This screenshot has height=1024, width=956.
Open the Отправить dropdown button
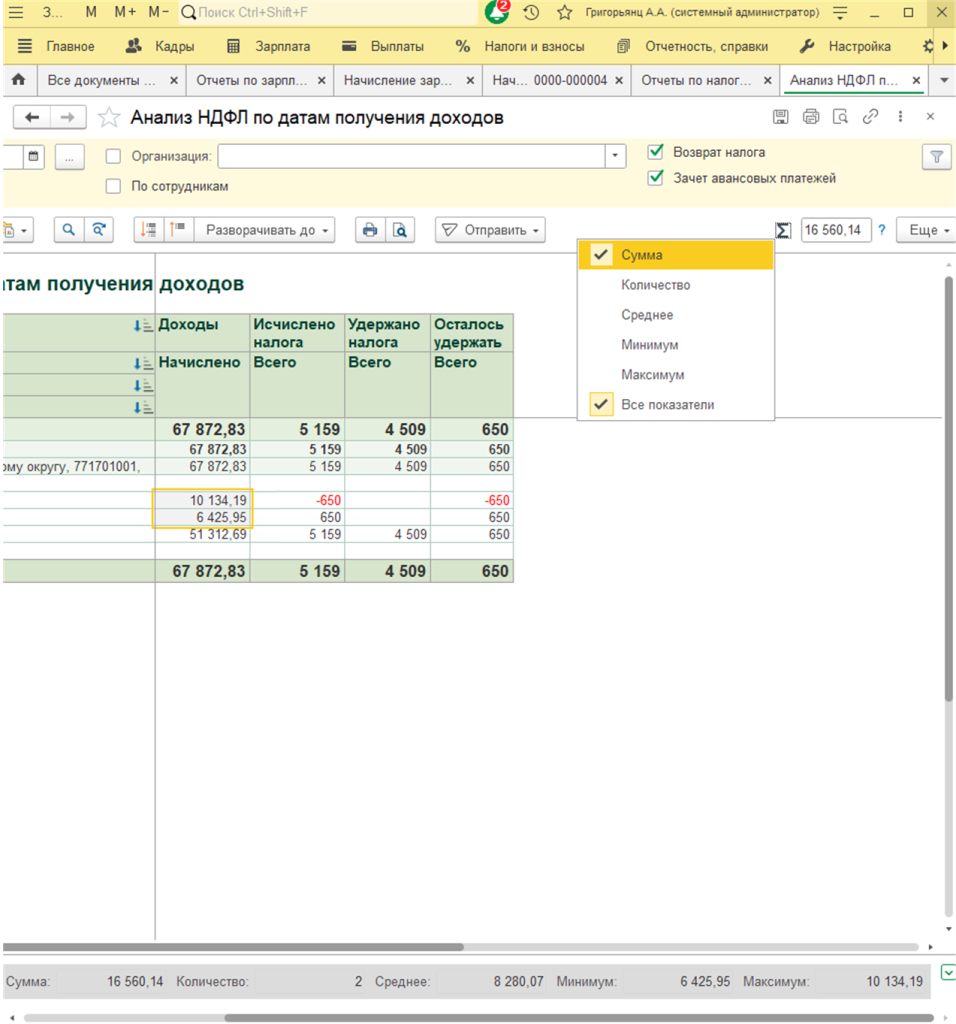[490, 230]
